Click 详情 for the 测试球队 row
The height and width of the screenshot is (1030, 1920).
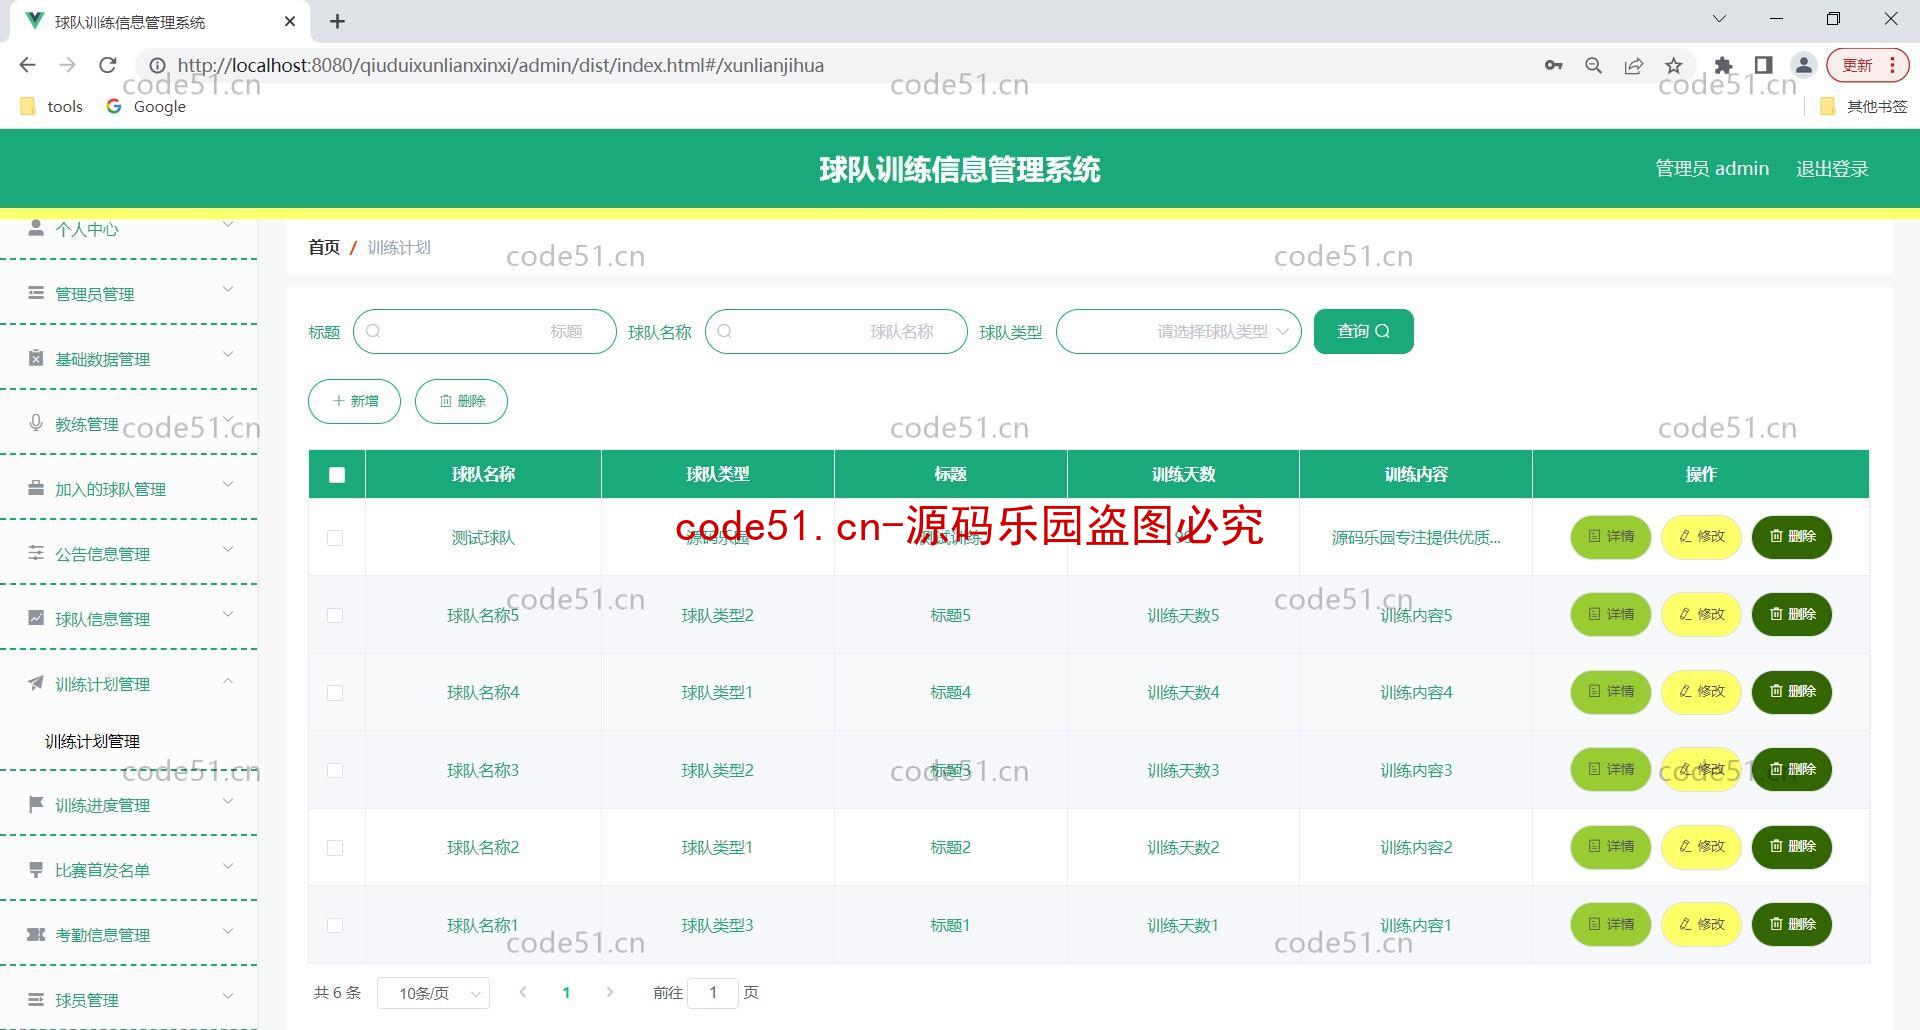tap(1610, 537)
